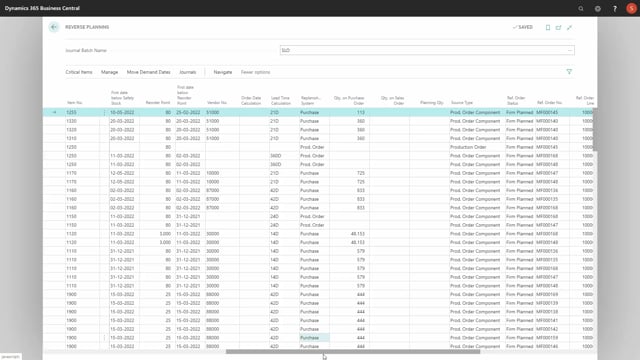
Task: Open the Move Demand Dates menu
Action: (x=148, y=72)
